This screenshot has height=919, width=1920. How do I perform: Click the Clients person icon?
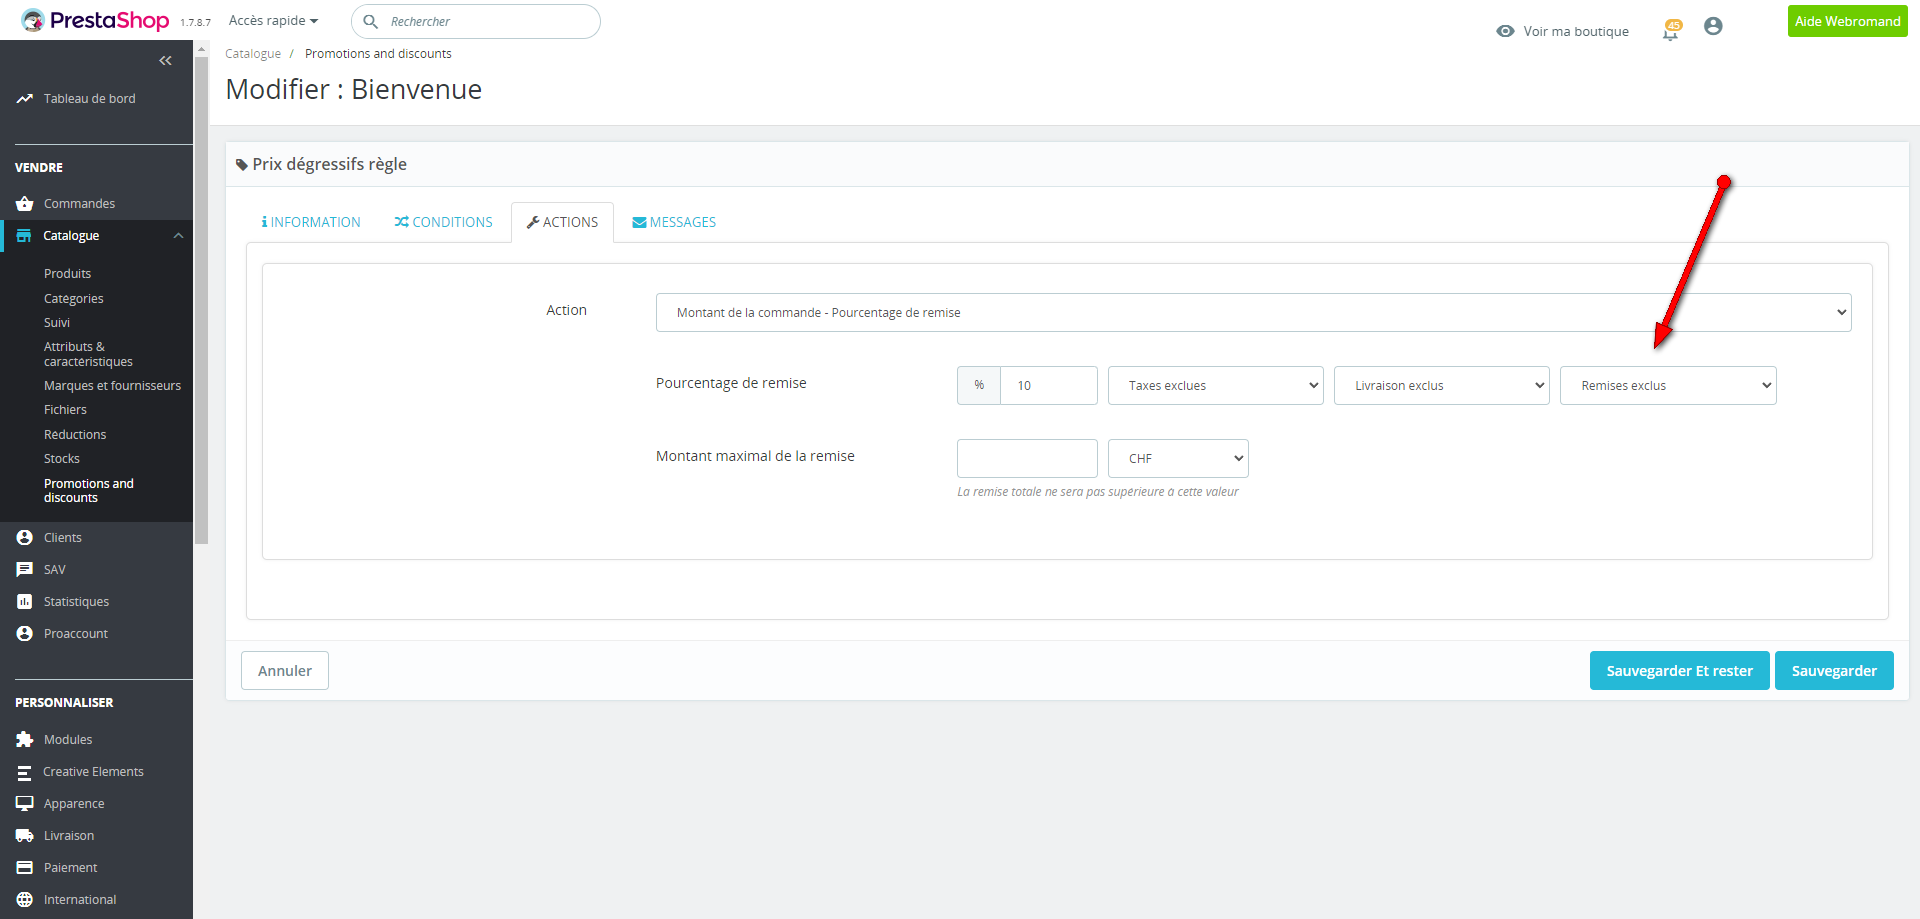click(25, 538)
